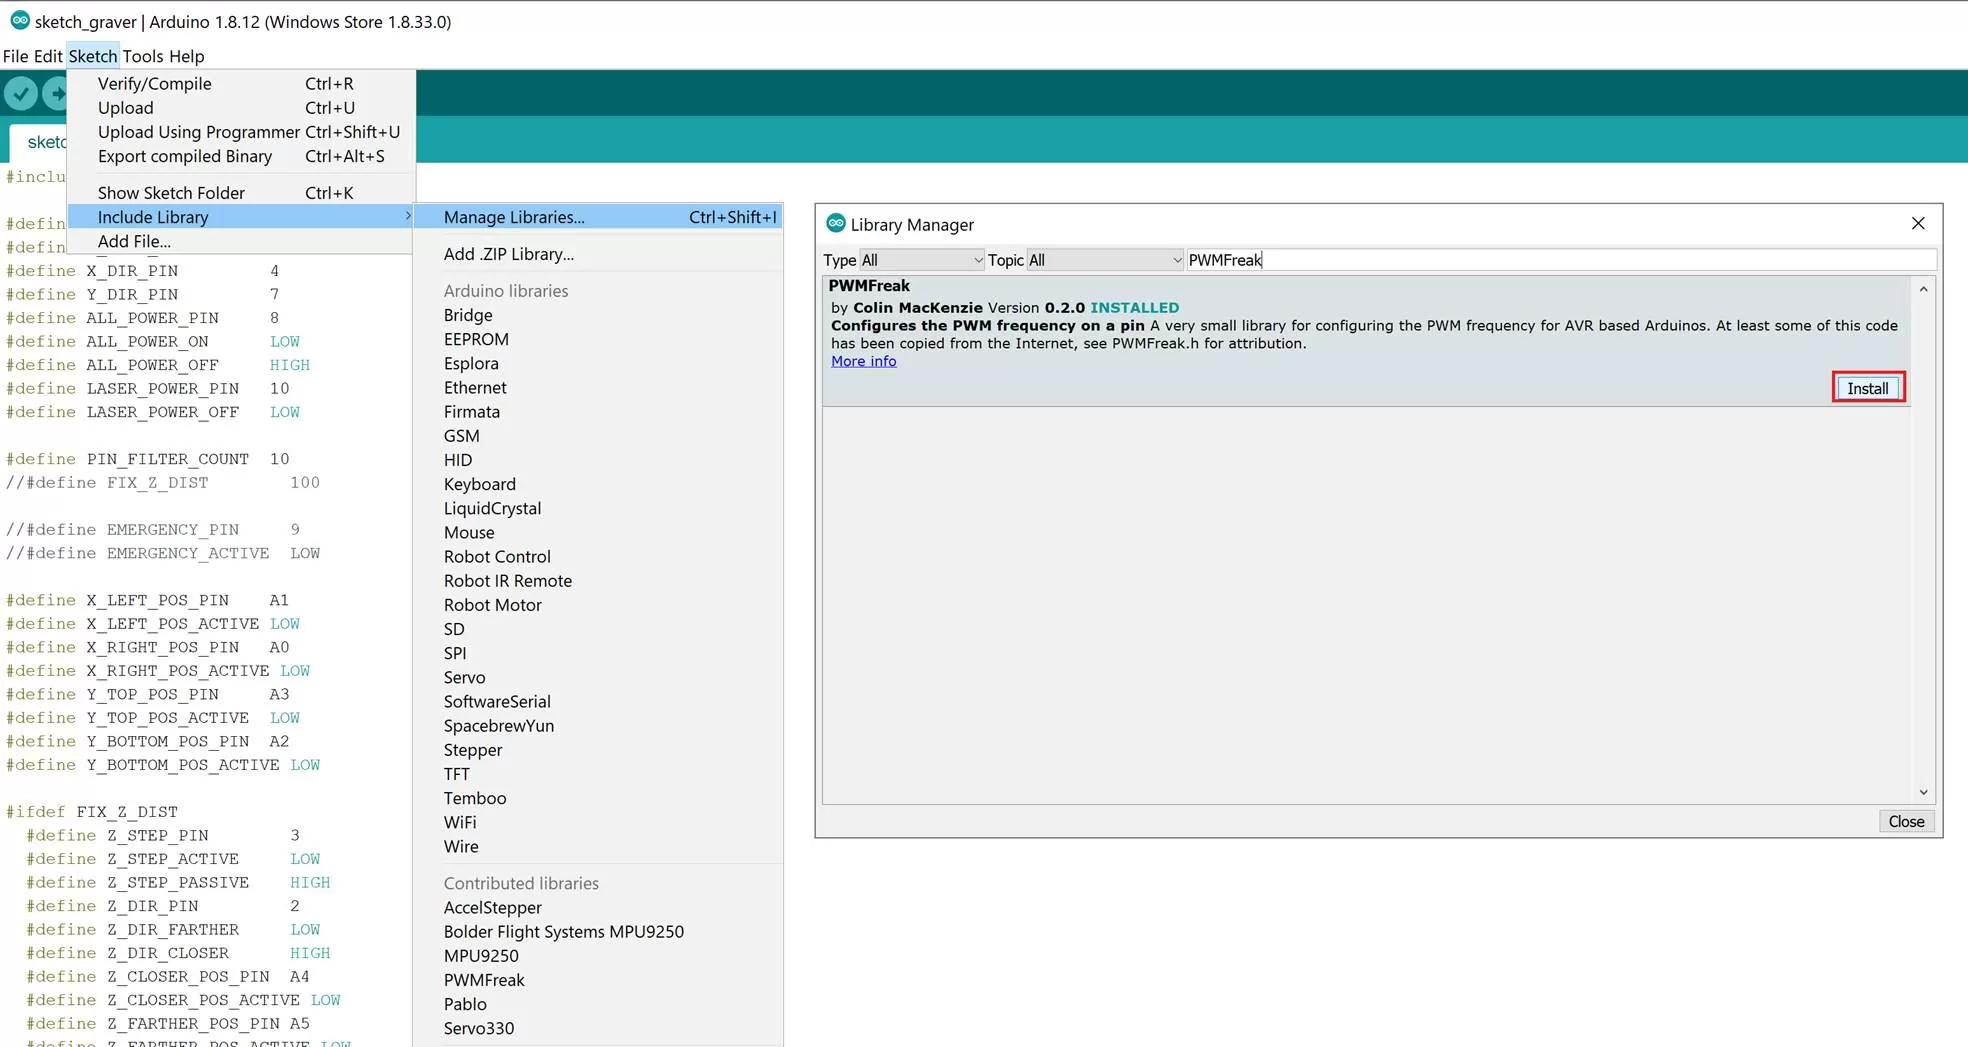The width and height of the screenshot is (1968, 1047).
Task: Include the SoftwareSerial library
Action: click(x=598, y=702)
